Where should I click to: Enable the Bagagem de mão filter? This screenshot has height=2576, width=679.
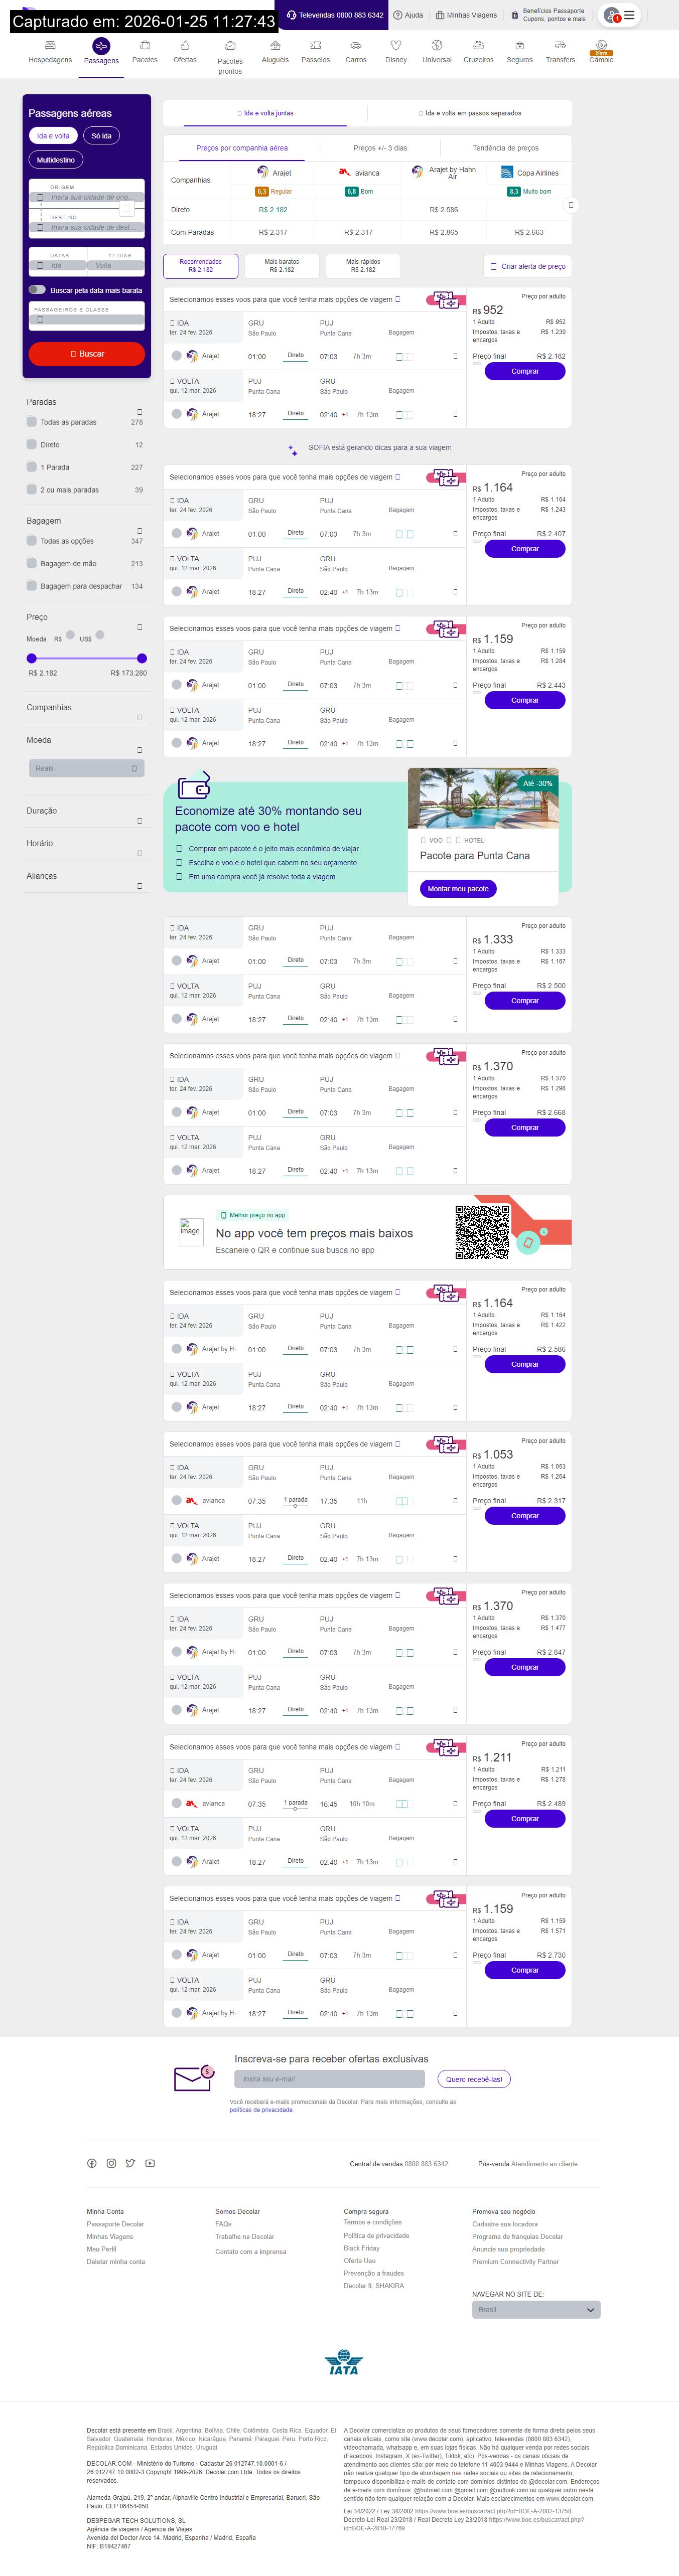tap(32, 563)
